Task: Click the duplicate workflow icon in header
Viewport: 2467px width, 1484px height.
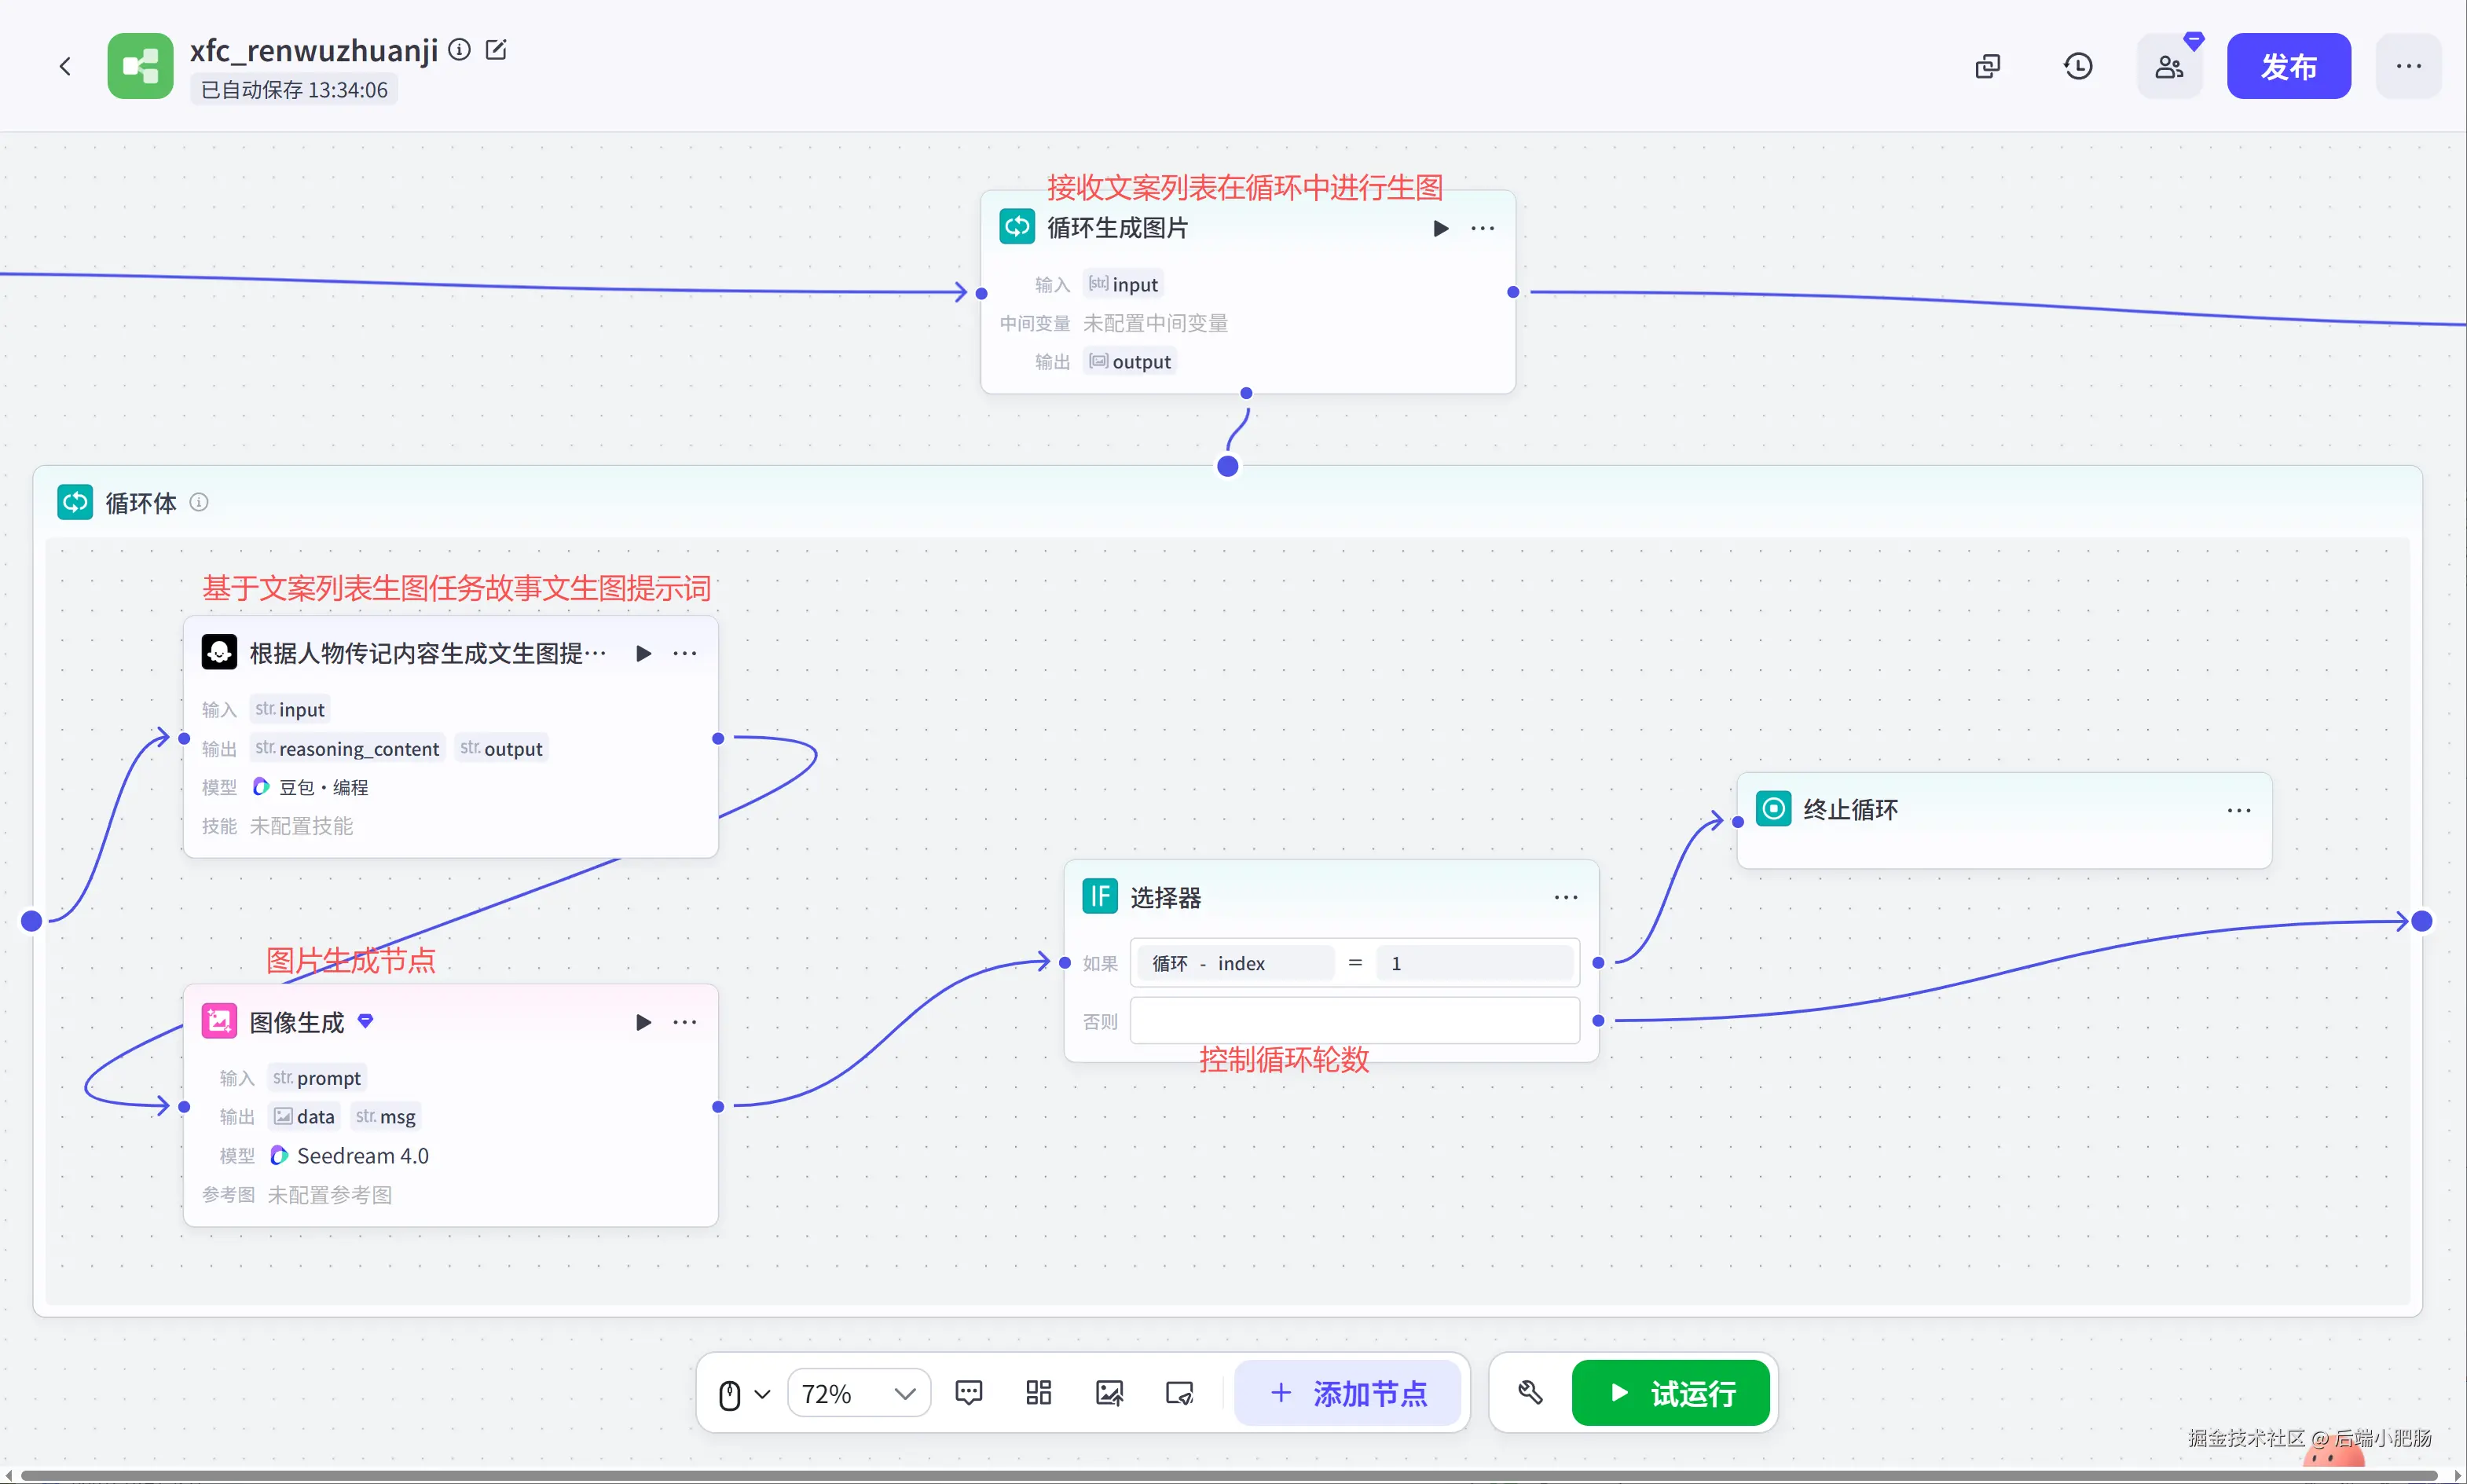Action: pos(1987,66)
